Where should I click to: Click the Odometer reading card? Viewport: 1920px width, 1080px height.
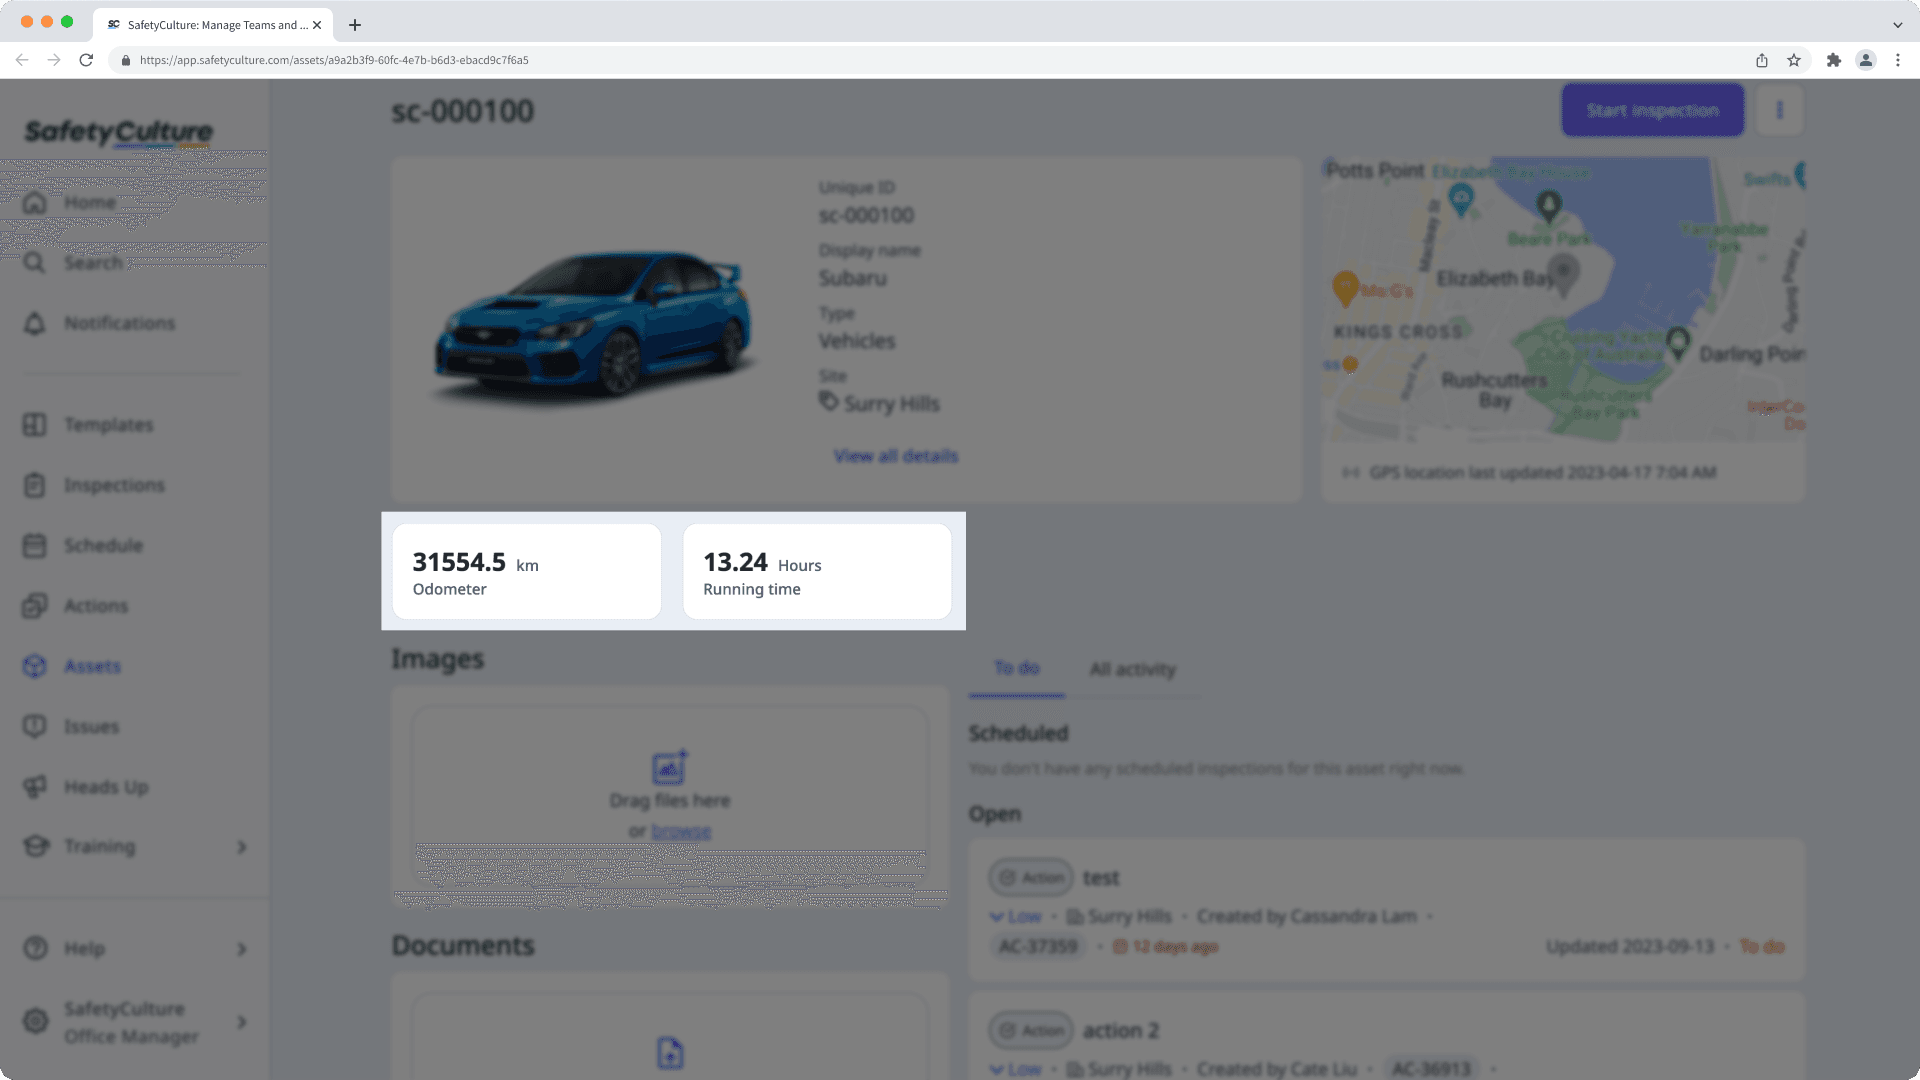(526, 572)
